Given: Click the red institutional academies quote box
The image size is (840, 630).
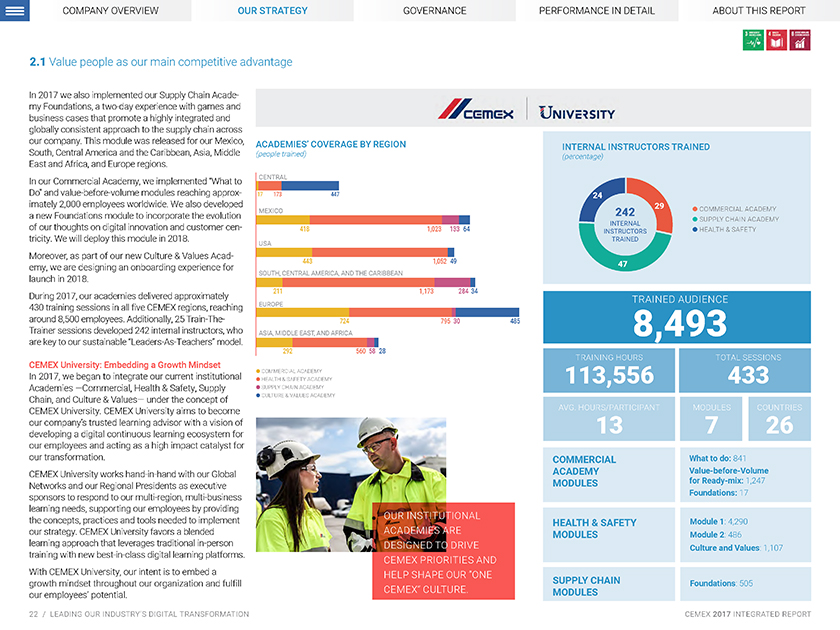Looking at the screenshot, I should (444, 551).
